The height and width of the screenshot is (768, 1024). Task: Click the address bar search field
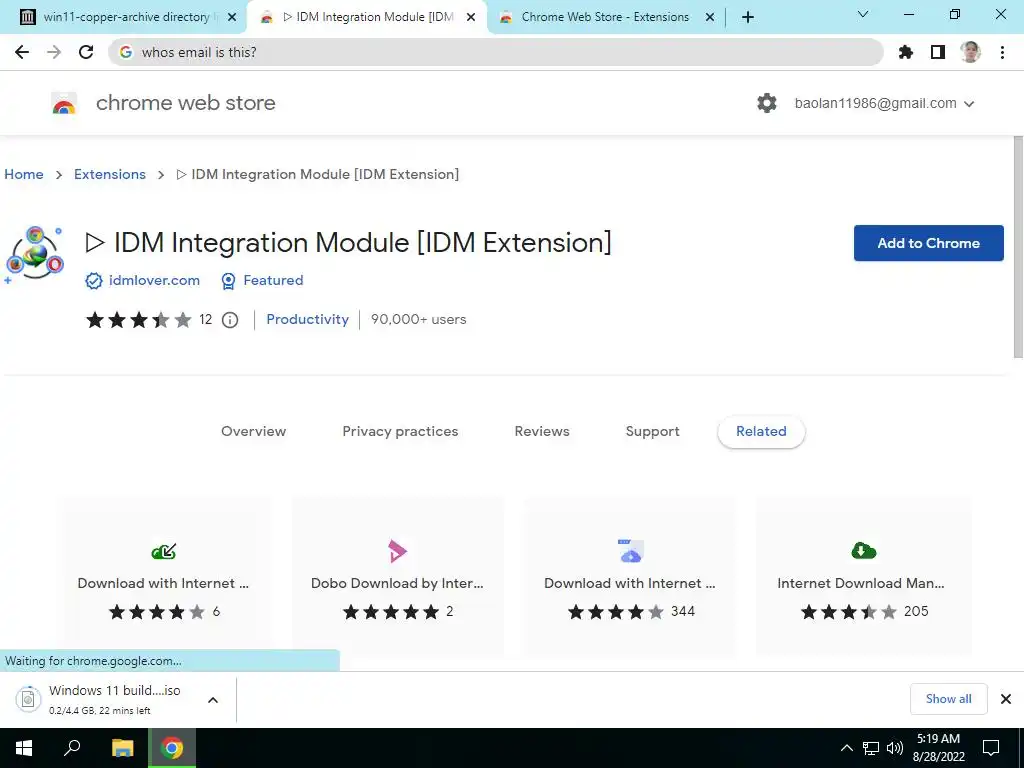(496, 52)
